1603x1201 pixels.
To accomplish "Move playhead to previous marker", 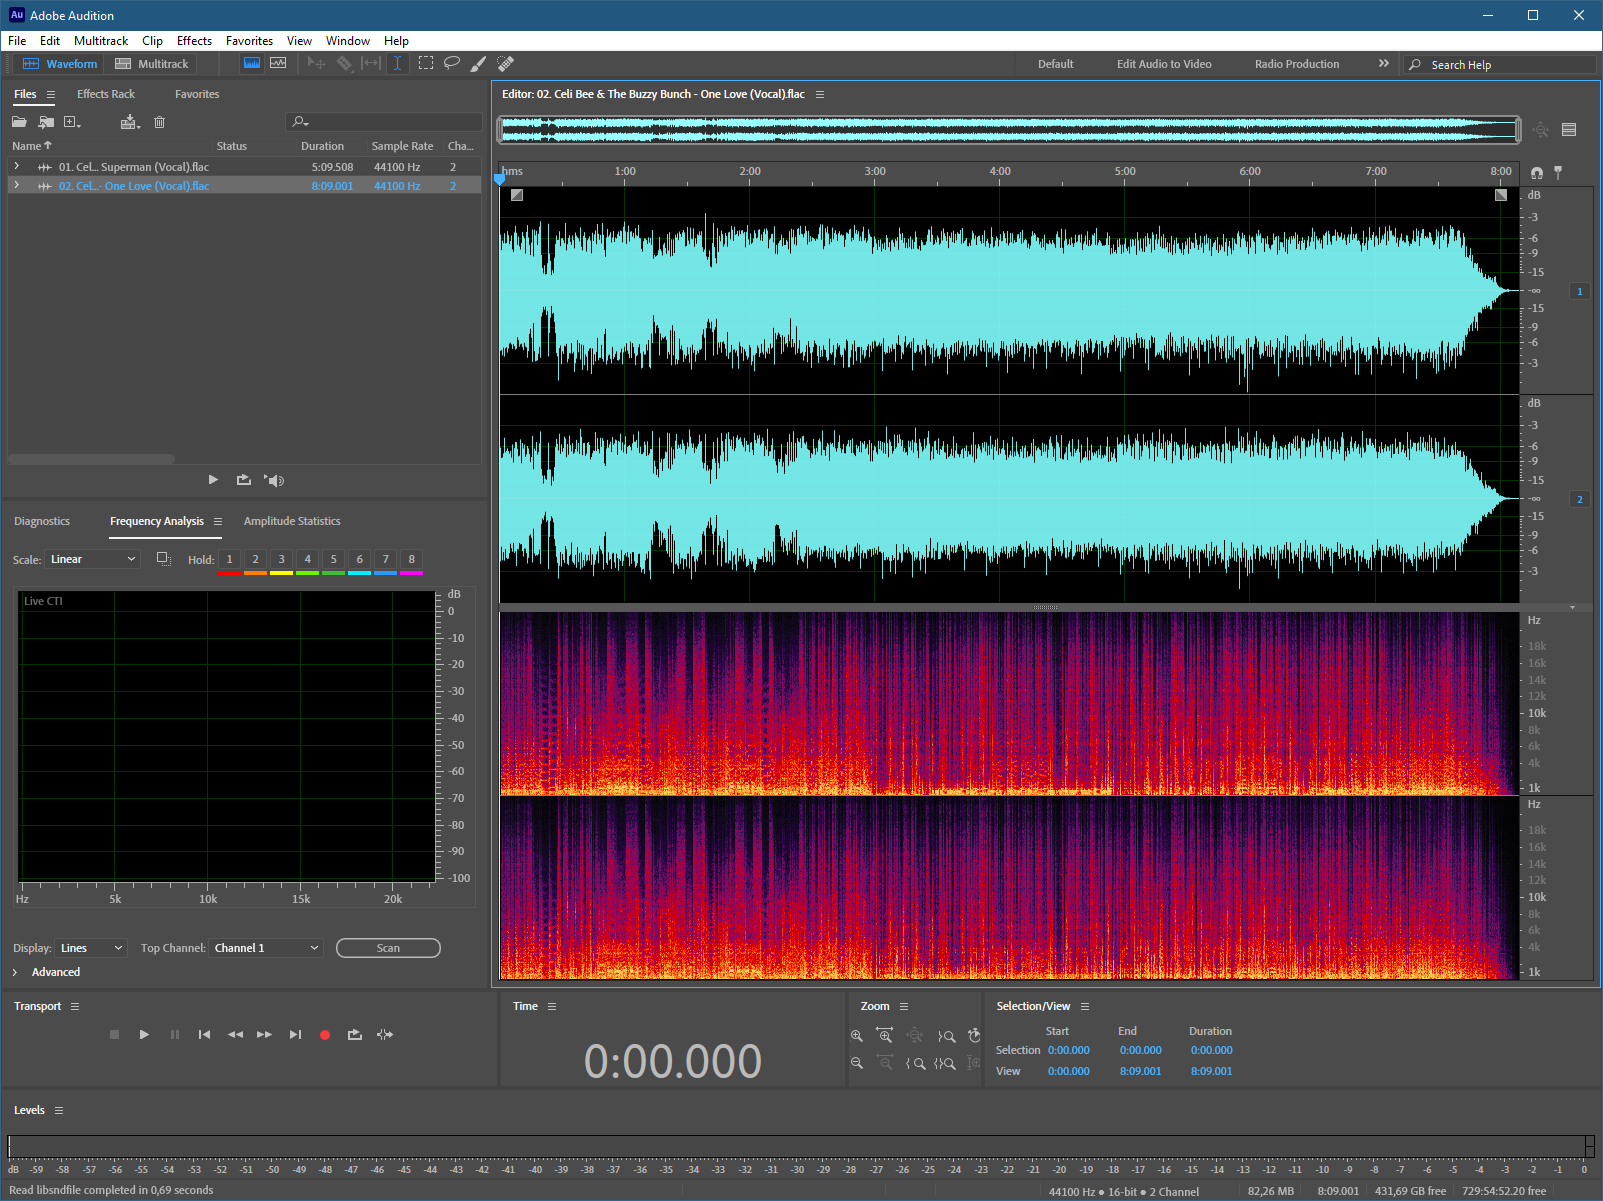I will (204, 1035).
